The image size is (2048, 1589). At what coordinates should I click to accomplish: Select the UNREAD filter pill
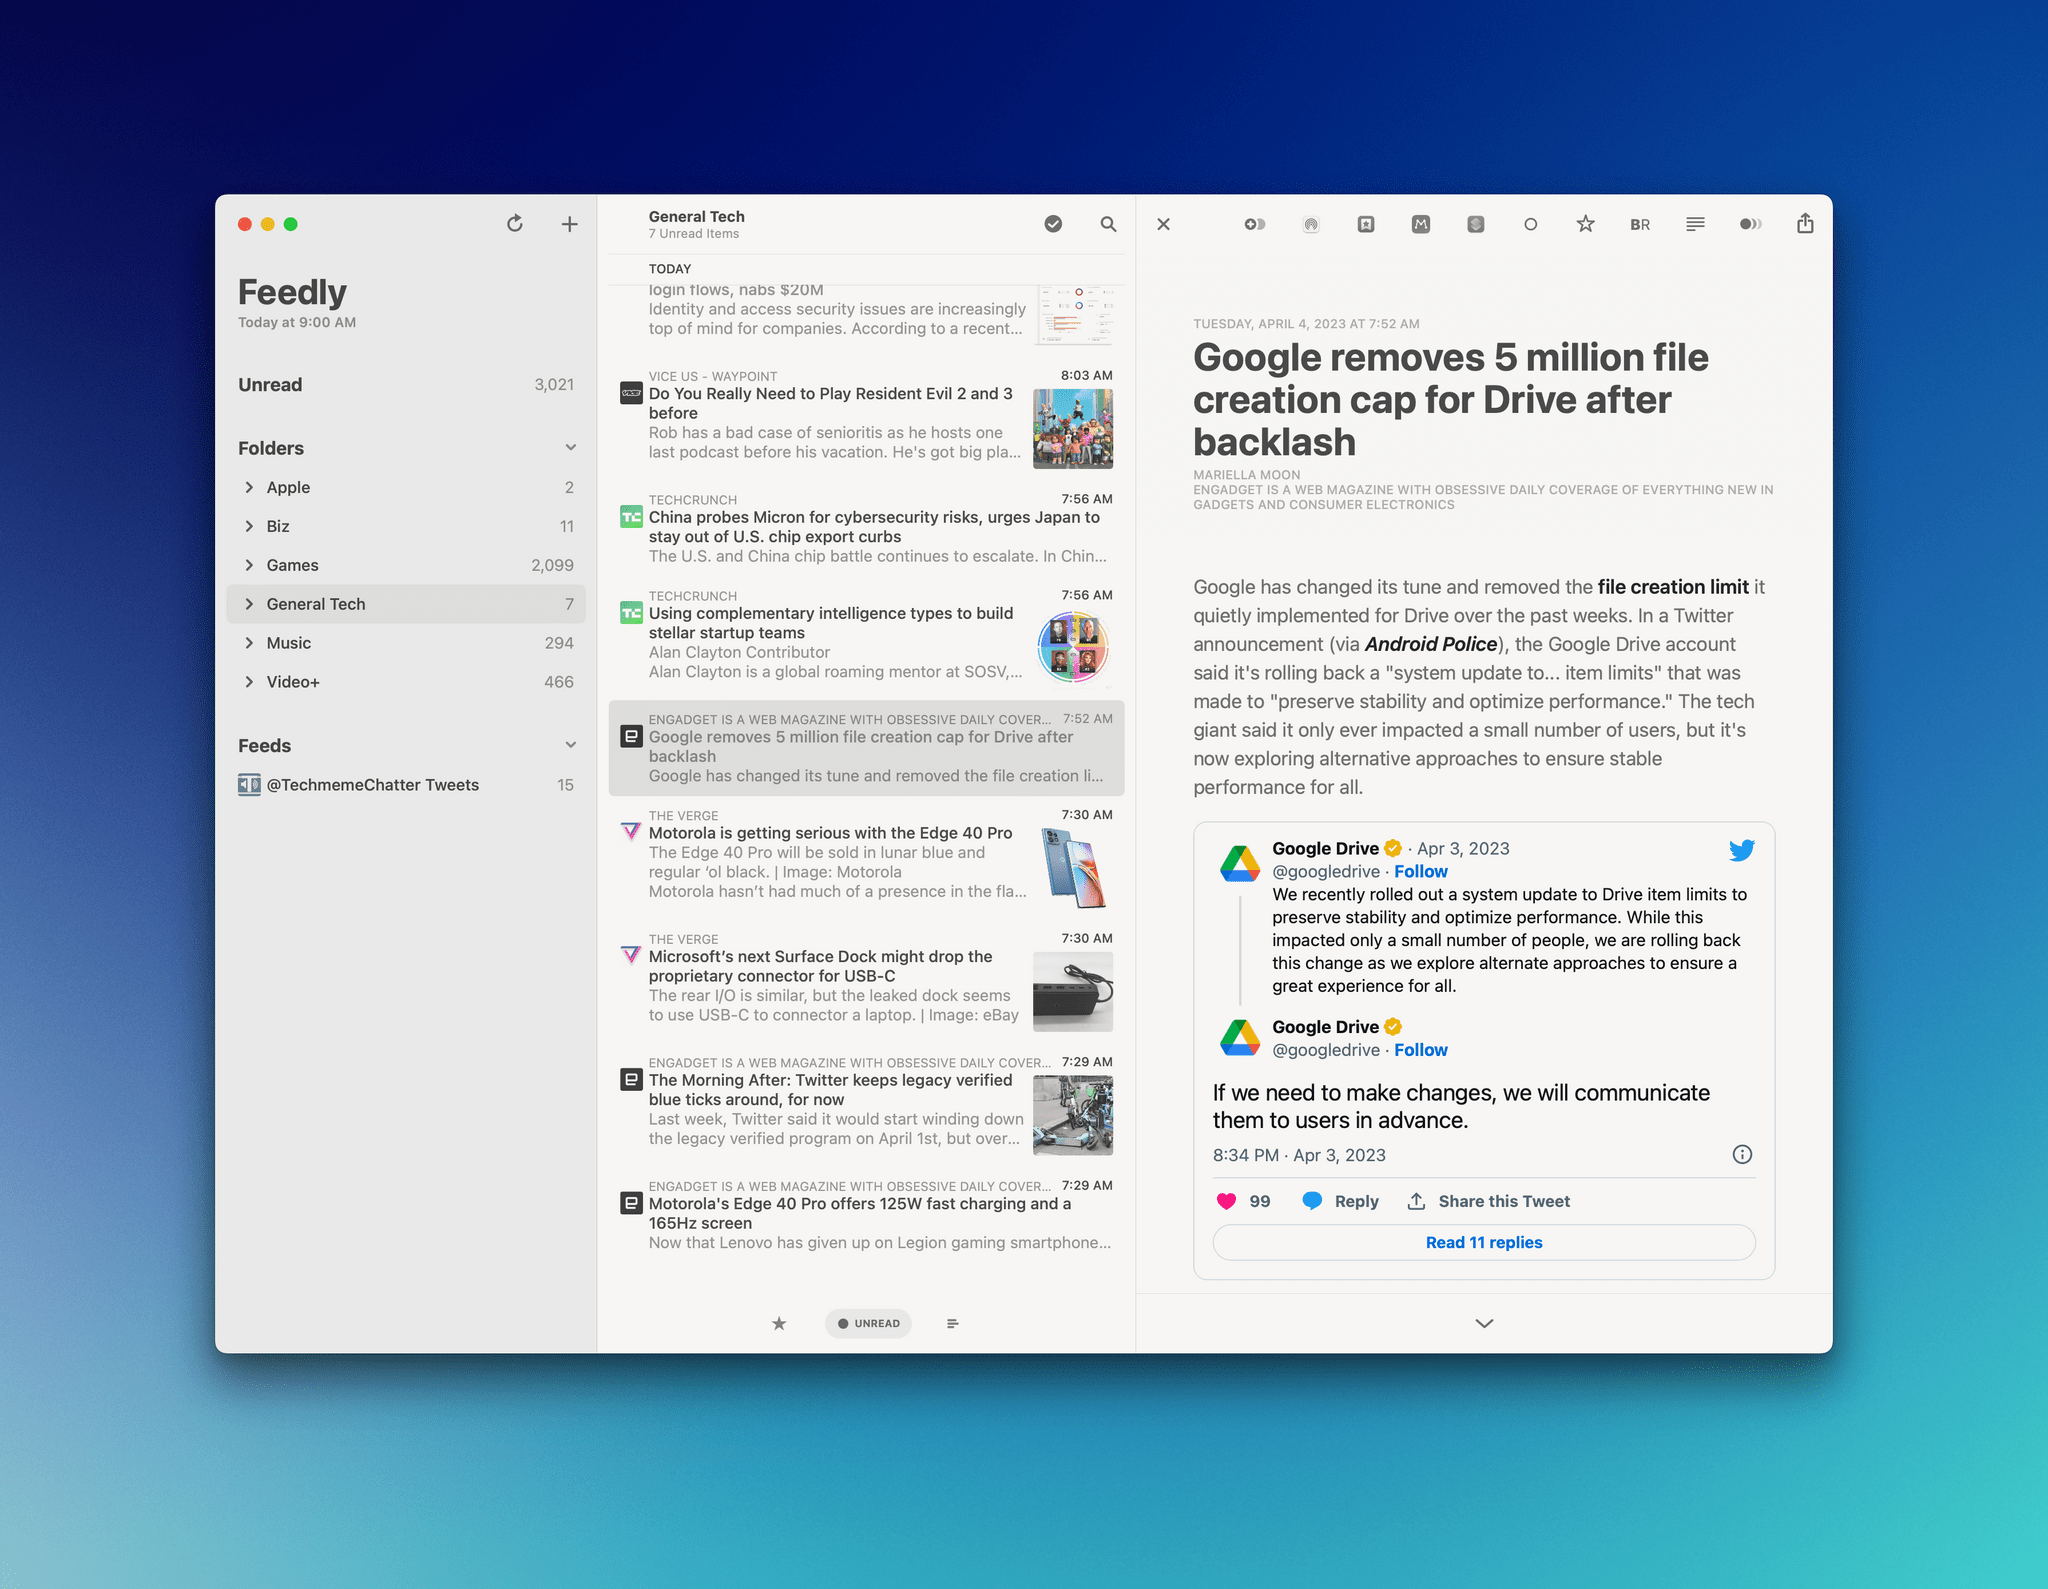tap(868, 1323)
